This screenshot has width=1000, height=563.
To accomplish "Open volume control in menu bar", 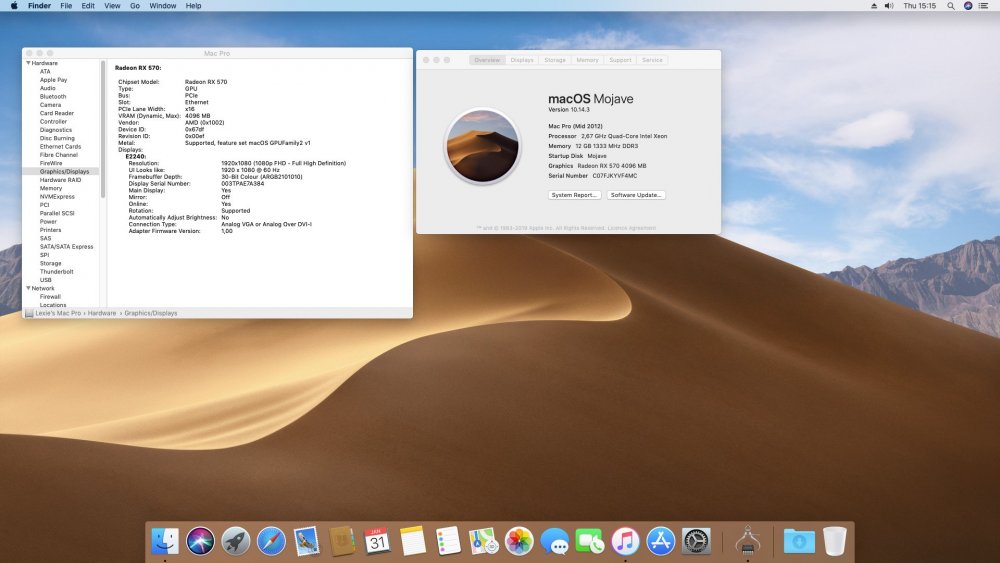I will (889, 6).
